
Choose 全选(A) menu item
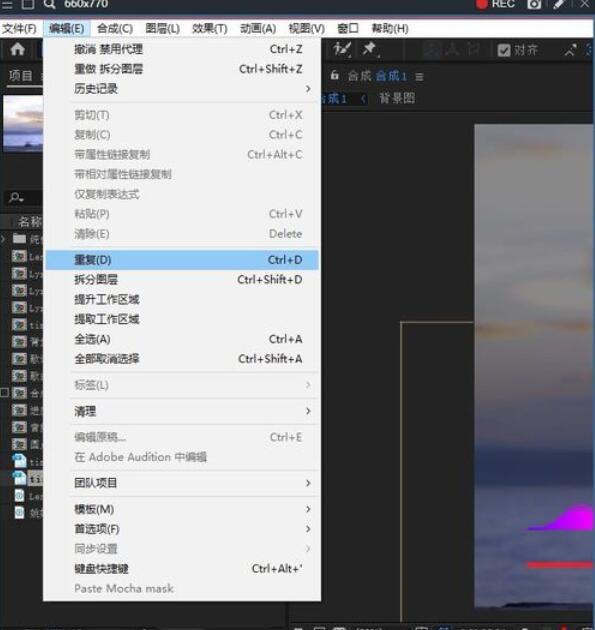click(182, 339)
